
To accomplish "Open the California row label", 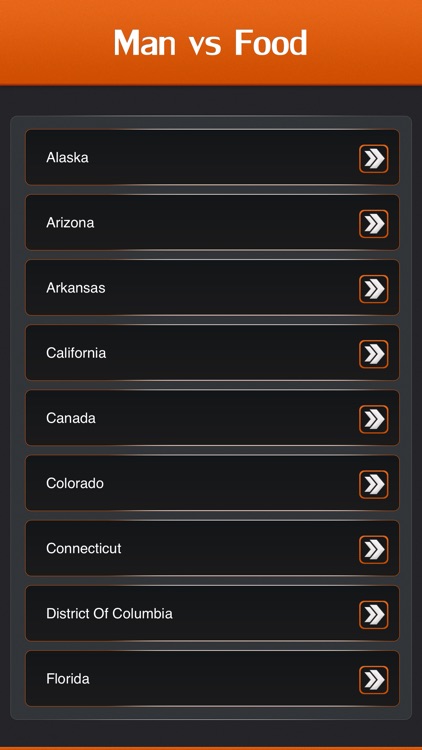I will click(76, 353).
